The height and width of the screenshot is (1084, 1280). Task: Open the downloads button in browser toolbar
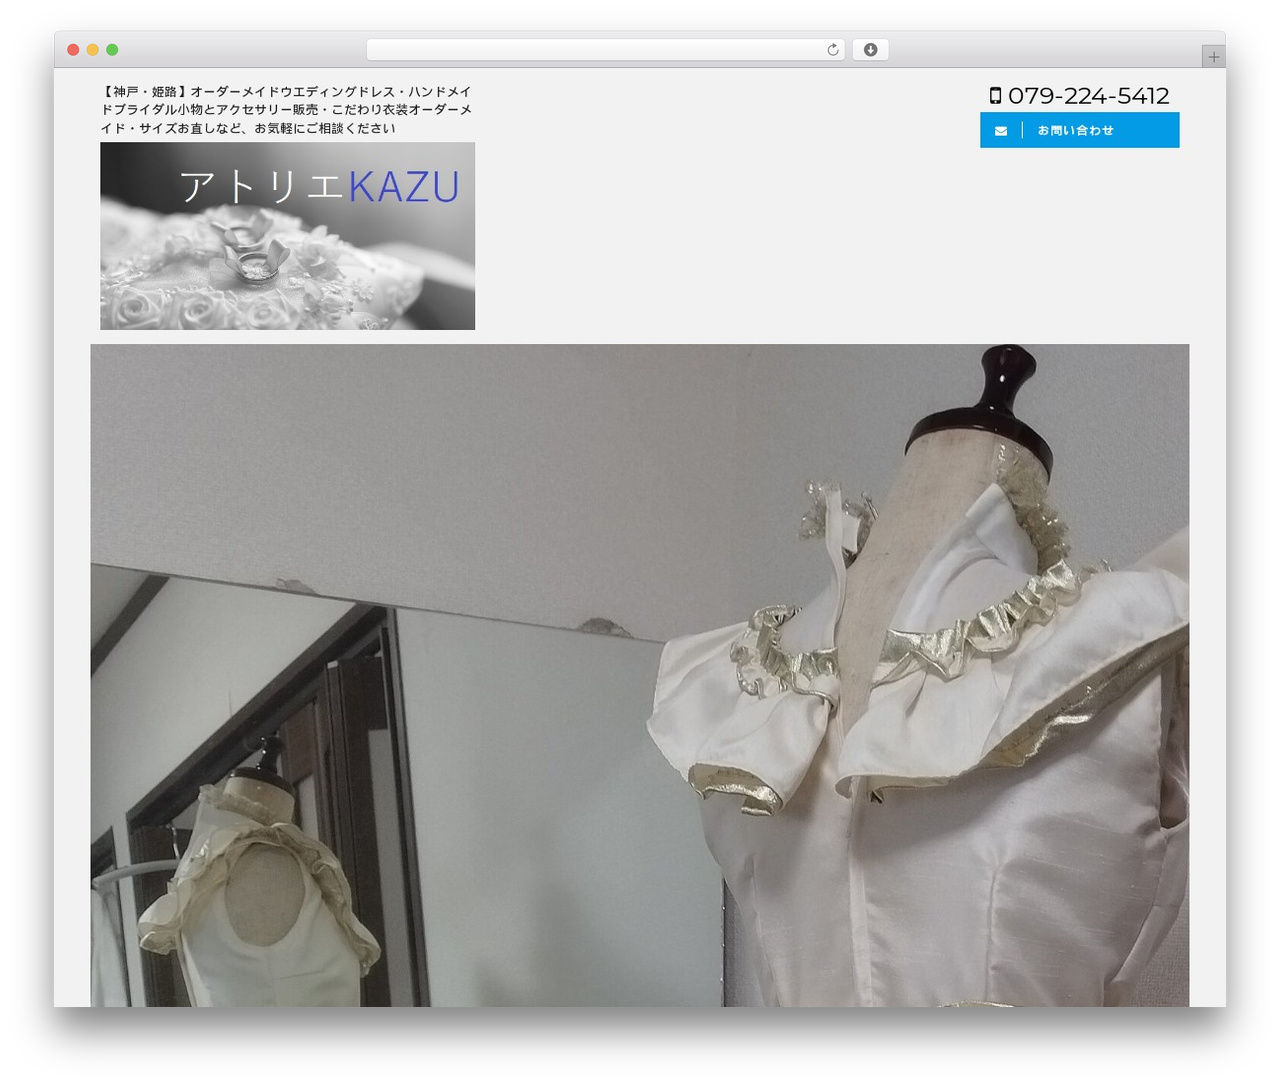pyautogui.click(x=870, y=50)
